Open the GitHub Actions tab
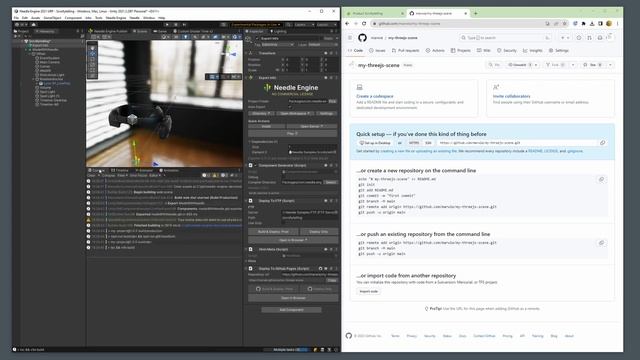Image resolution: width=640 pixels, height=360 pixels. [x=435, y=51]
